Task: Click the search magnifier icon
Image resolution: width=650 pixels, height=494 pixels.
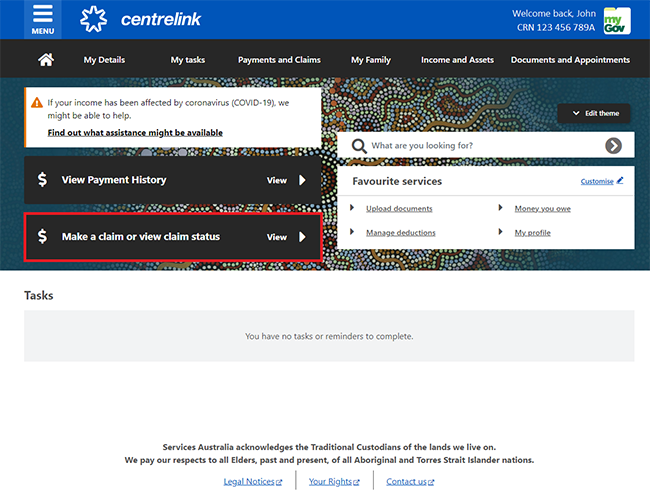Action: point(359,146)
